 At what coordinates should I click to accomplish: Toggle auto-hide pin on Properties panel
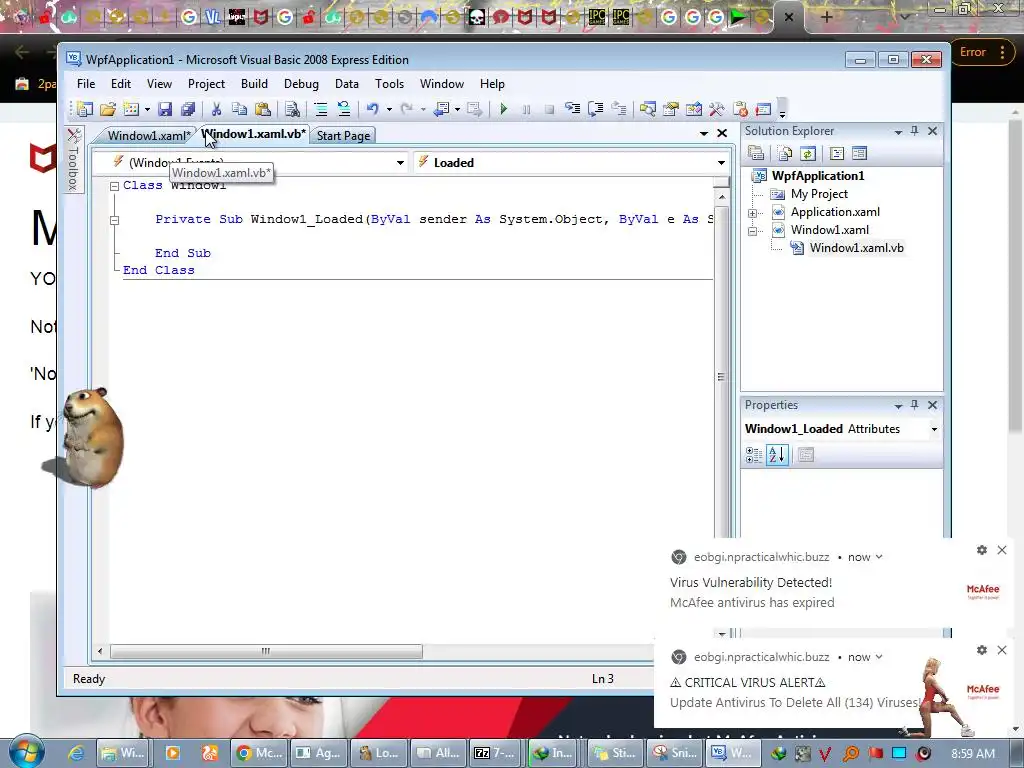[x=914, y=406]
